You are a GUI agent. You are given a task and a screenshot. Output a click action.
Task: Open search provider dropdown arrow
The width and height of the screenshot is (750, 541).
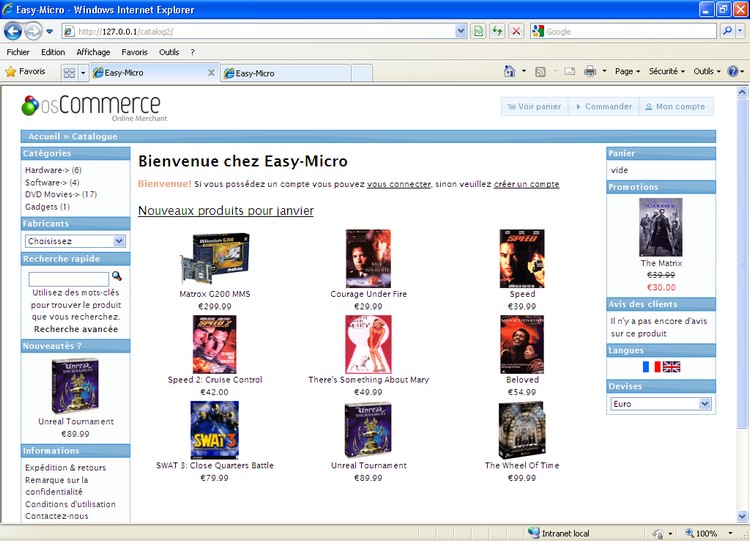[x=740, y=32]
